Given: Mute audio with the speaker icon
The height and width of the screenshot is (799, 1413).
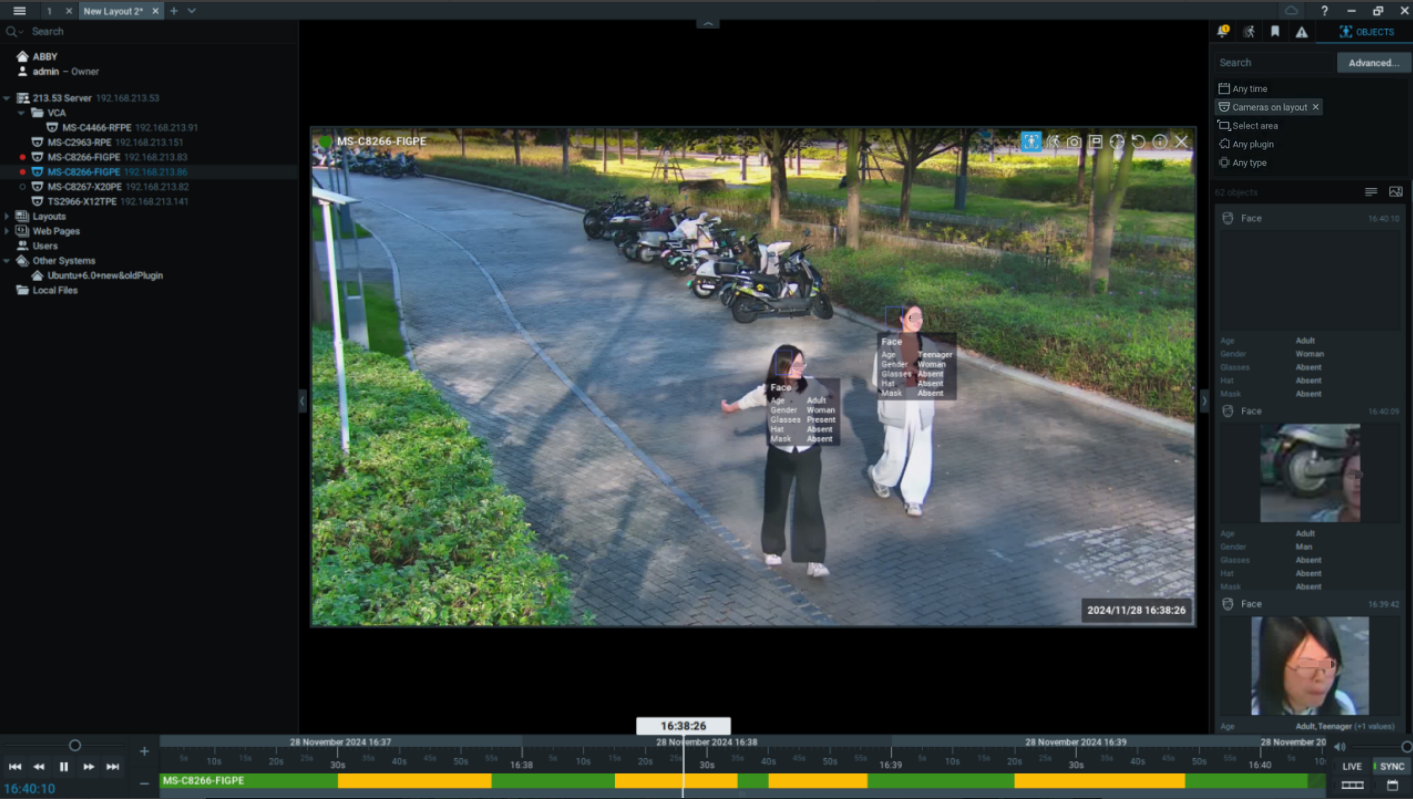Looking at the screenshot, I should point(1340,747).
